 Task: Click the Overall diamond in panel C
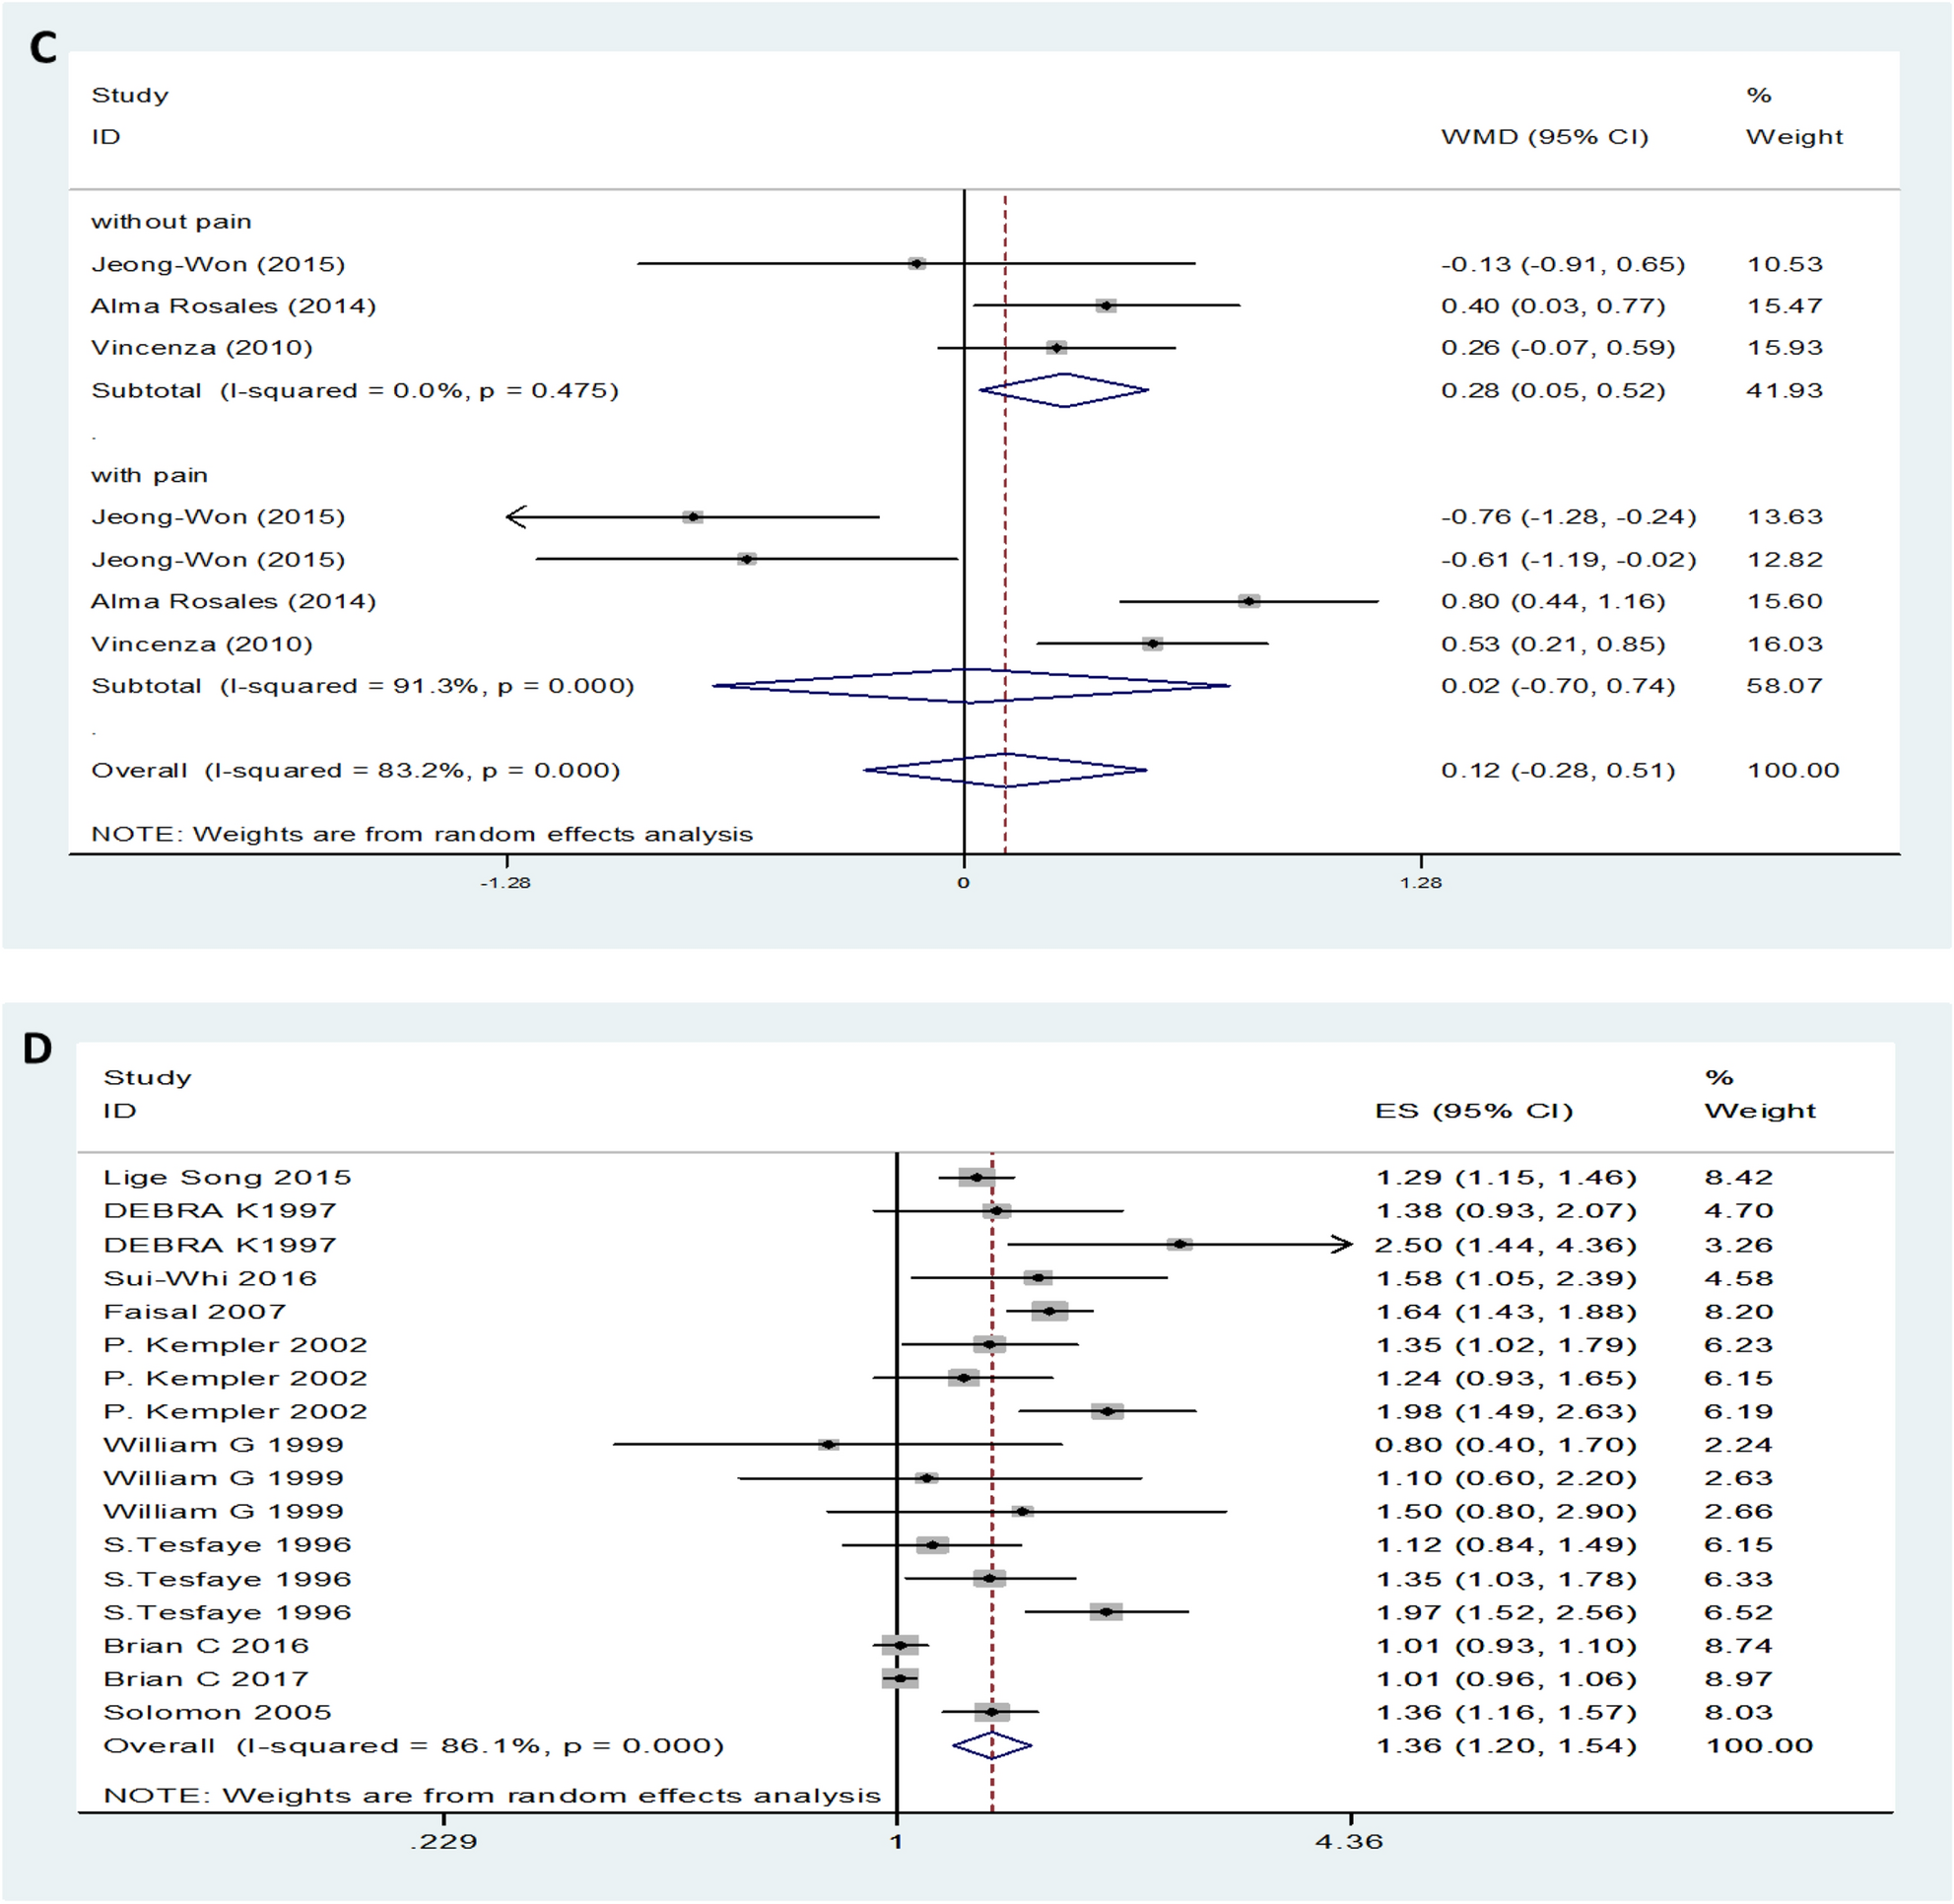point(1005,770)
